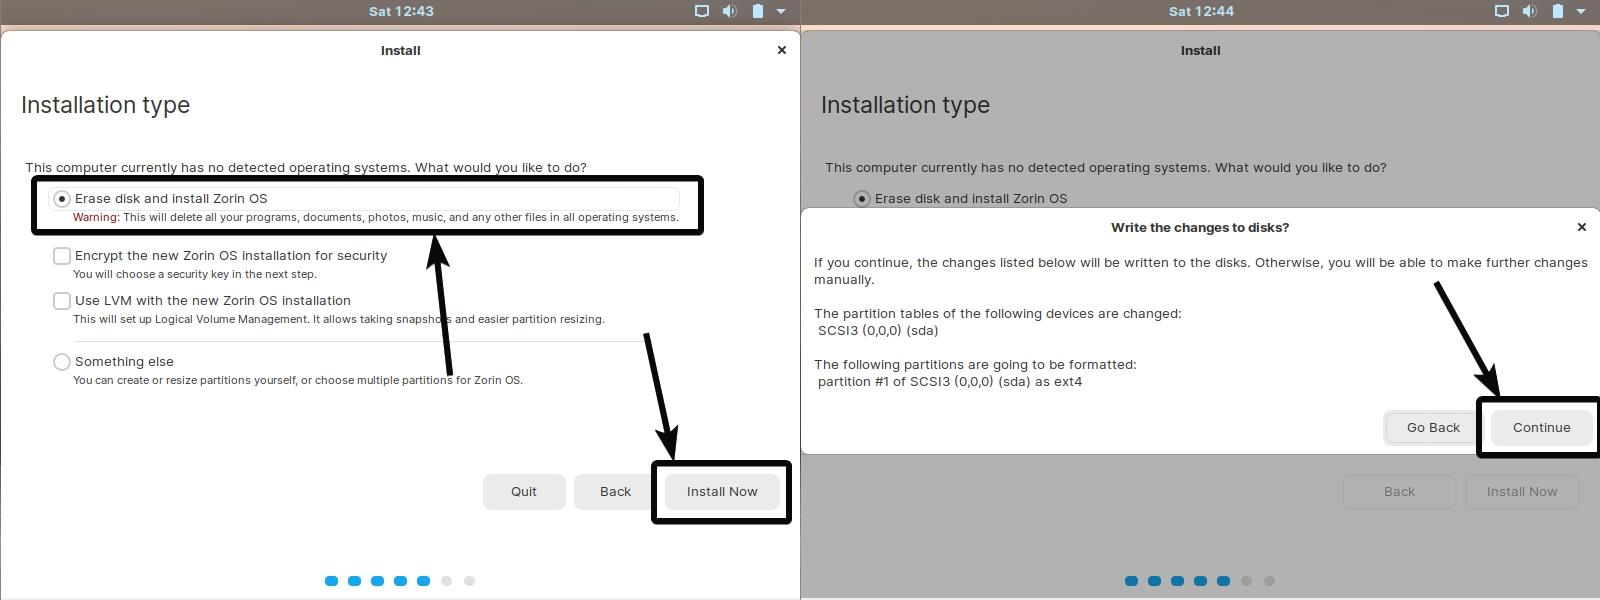The image size is (1600, 600).
Task: Click greyed-out Back button behind the dialog
Action: pos(1399,492)
